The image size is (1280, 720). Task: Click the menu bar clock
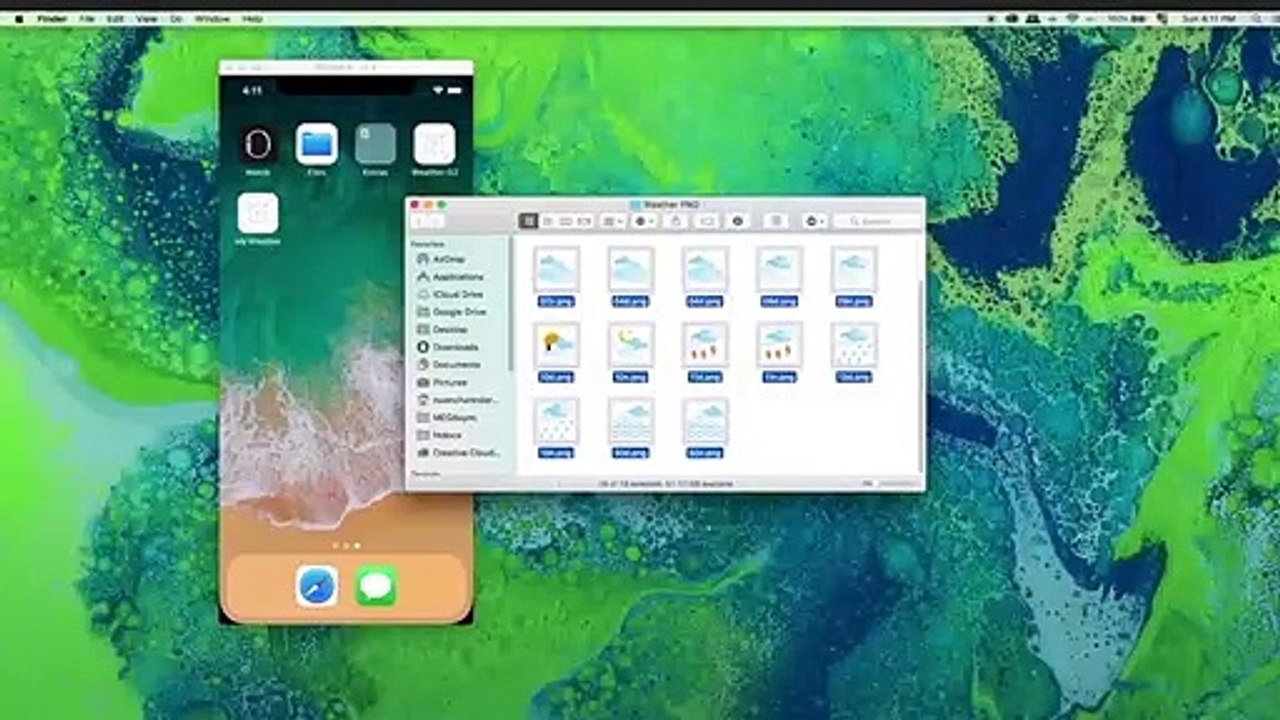(x=1208, y=18)
